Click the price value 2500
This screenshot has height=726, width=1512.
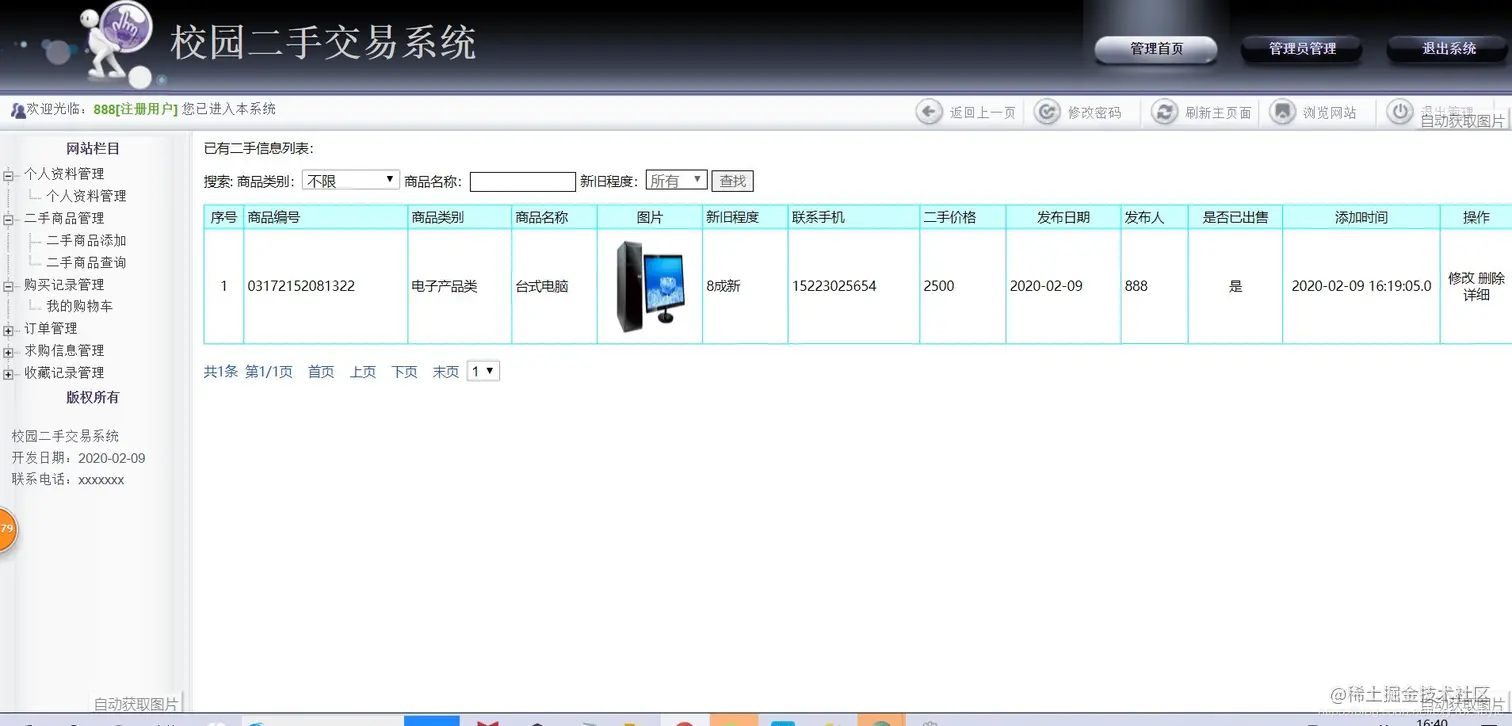click(x=939, y=286)
